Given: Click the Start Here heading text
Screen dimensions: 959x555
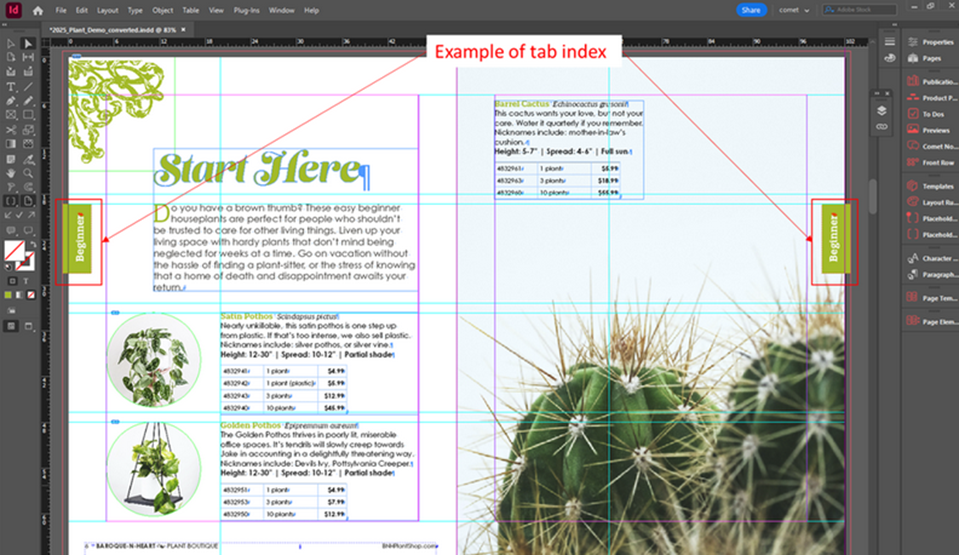Looking at the screenshot, I should pos(259,169).
